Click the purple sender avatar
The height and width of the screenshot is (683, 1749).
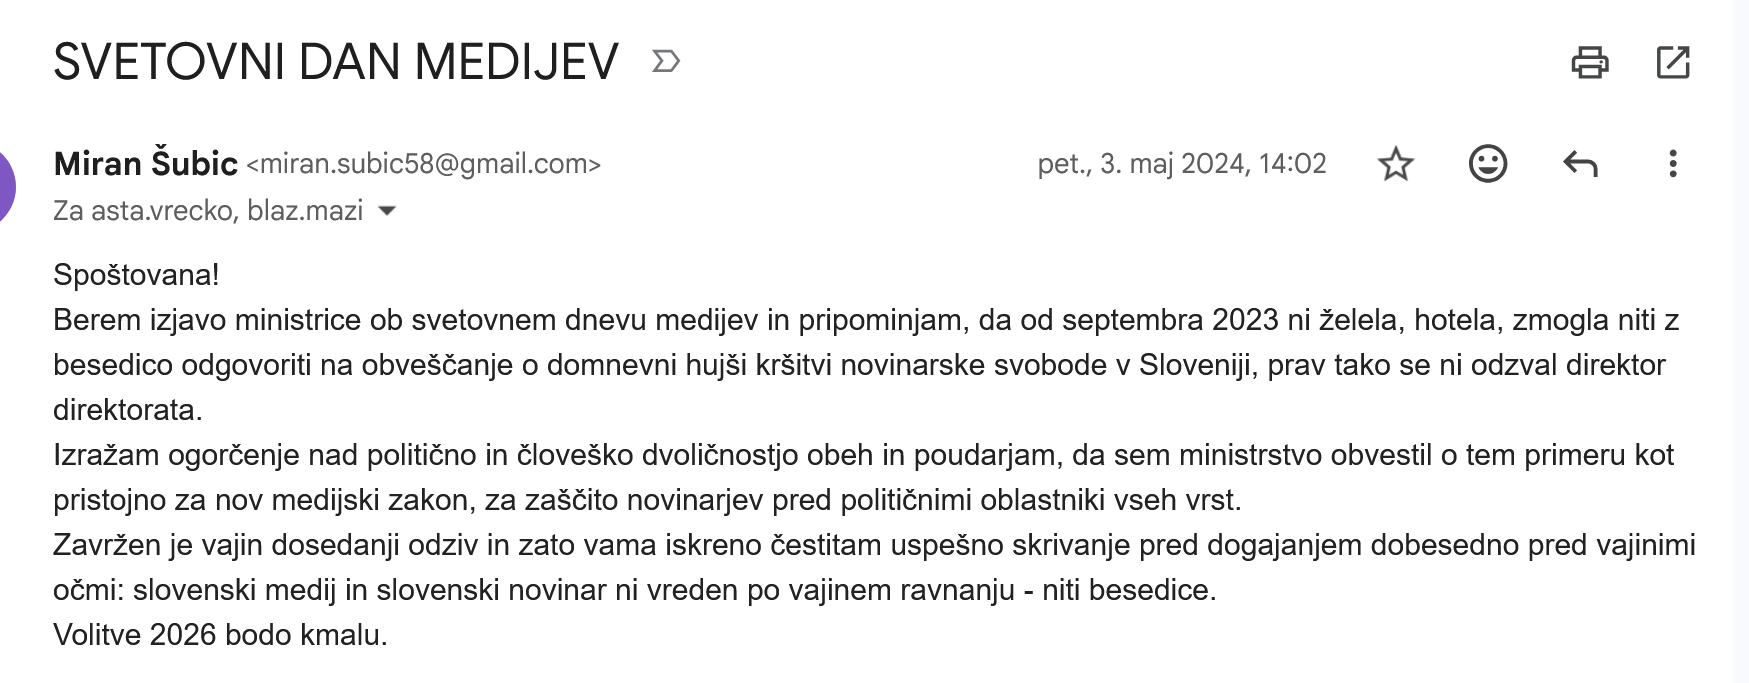click(x=8, y=187)
